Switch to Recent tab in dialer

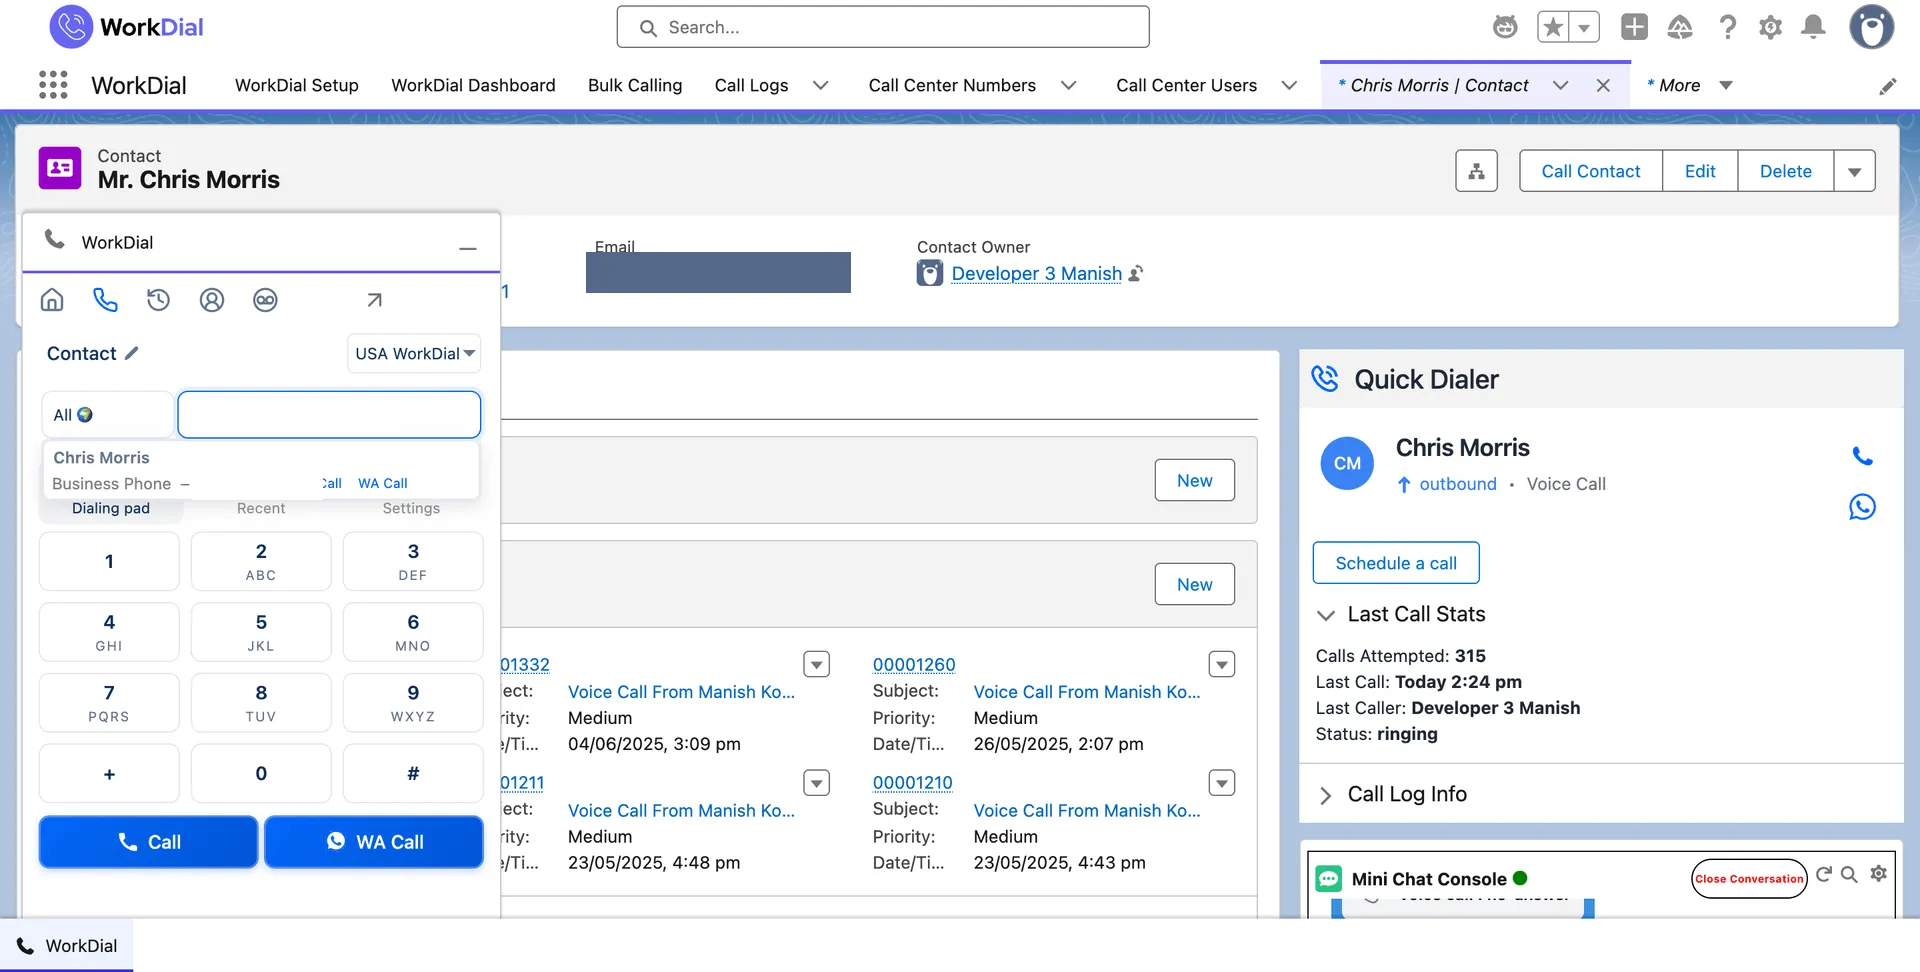[x=261, y=508]
